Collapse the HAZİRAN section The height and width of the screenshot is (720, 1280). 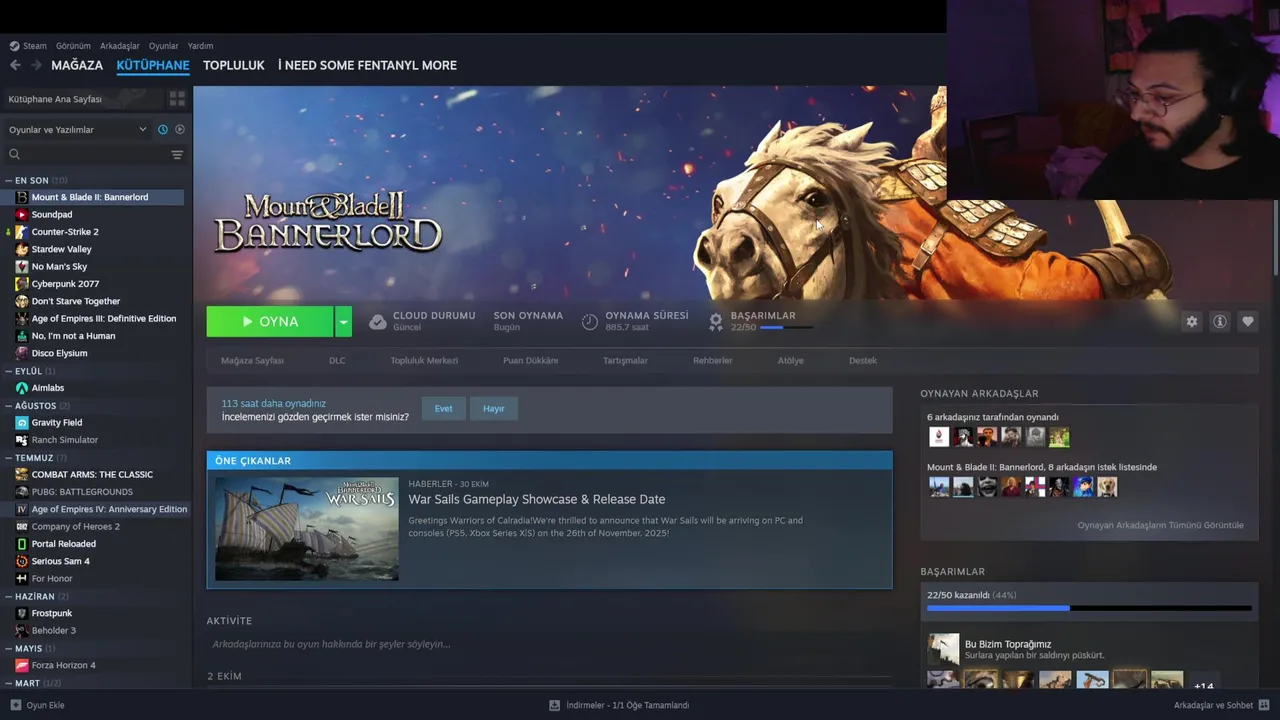pyautogui.click(x=8, y=597)
